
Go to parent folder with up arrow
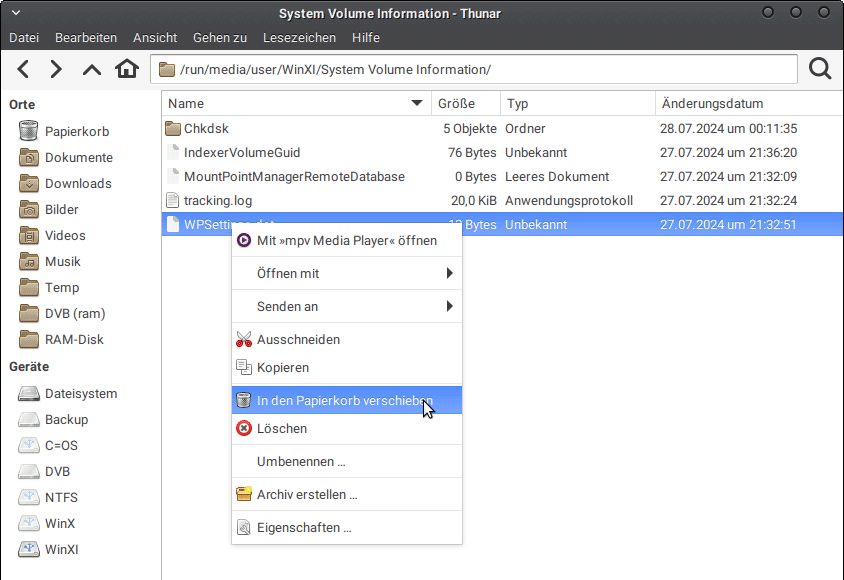coord(92,69)
